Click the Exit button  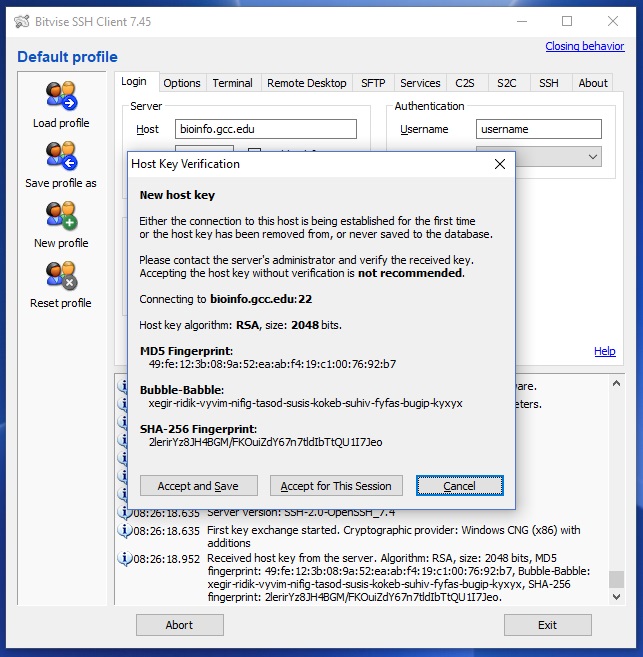(547, 625)
